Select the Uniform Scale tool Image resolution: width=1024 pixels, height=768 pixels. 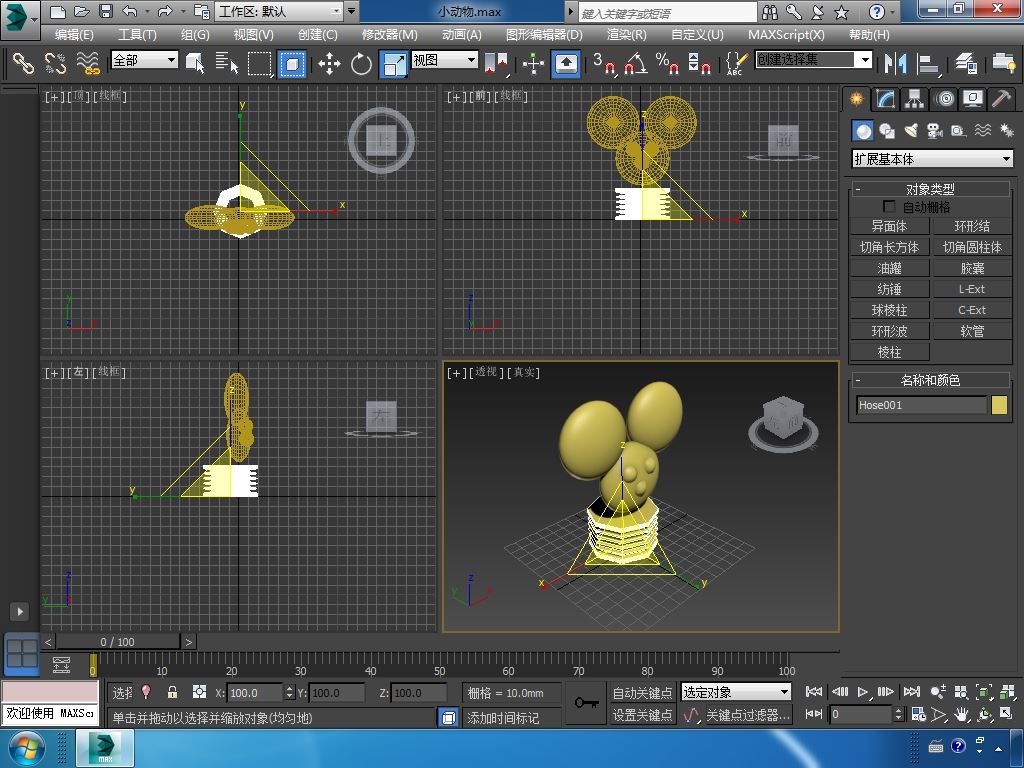tap(394, 63)
